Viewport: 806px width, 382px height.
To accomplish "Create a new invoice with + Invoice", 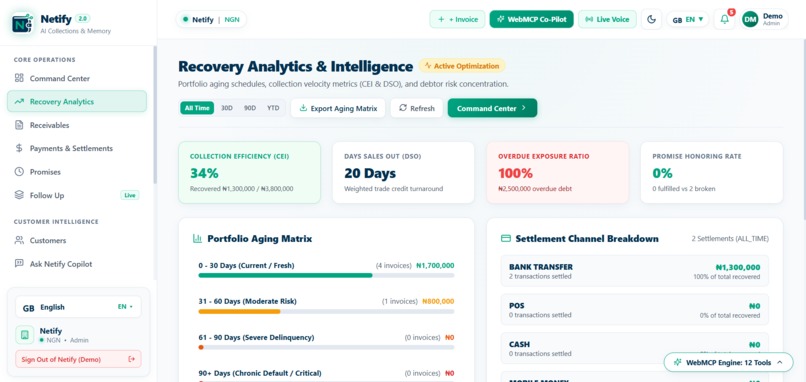I will [457, 20].
